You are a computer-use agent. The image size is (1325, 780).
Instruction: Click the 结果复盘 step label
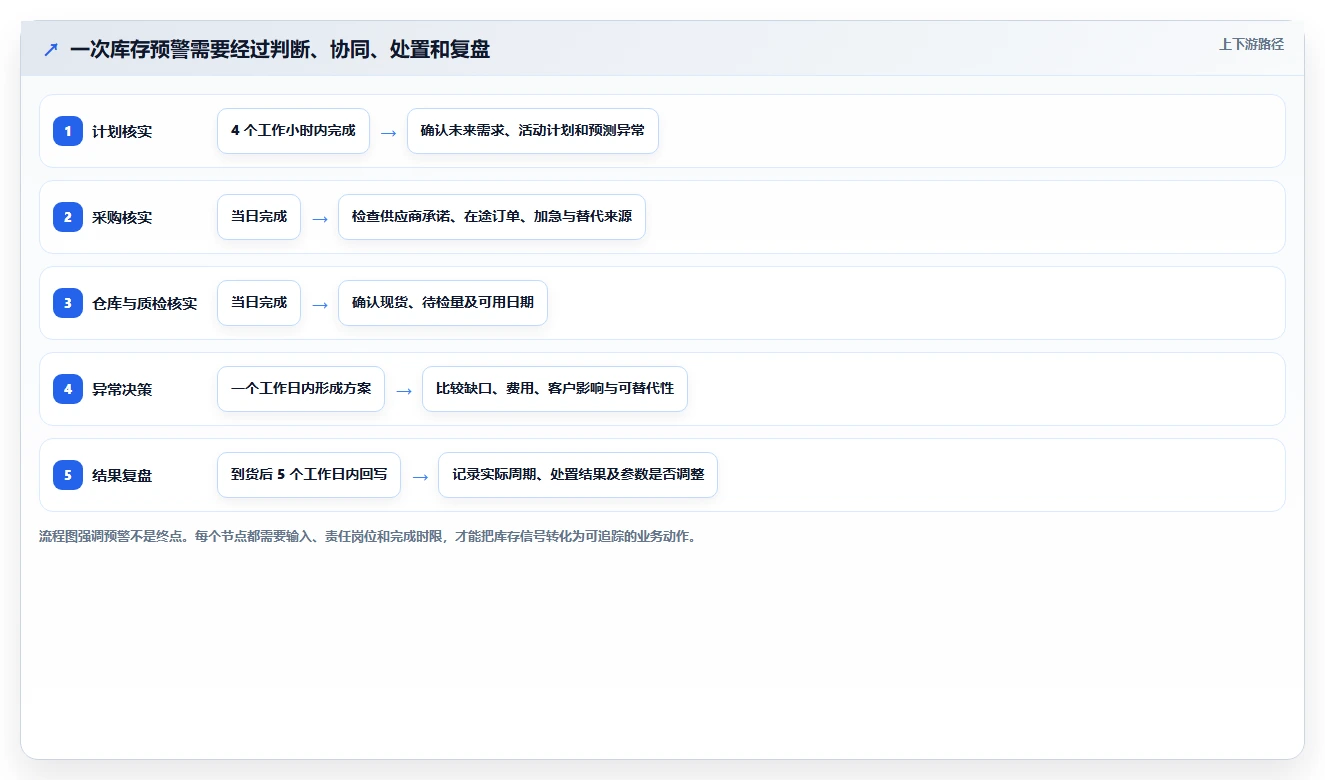pos(122,475)
